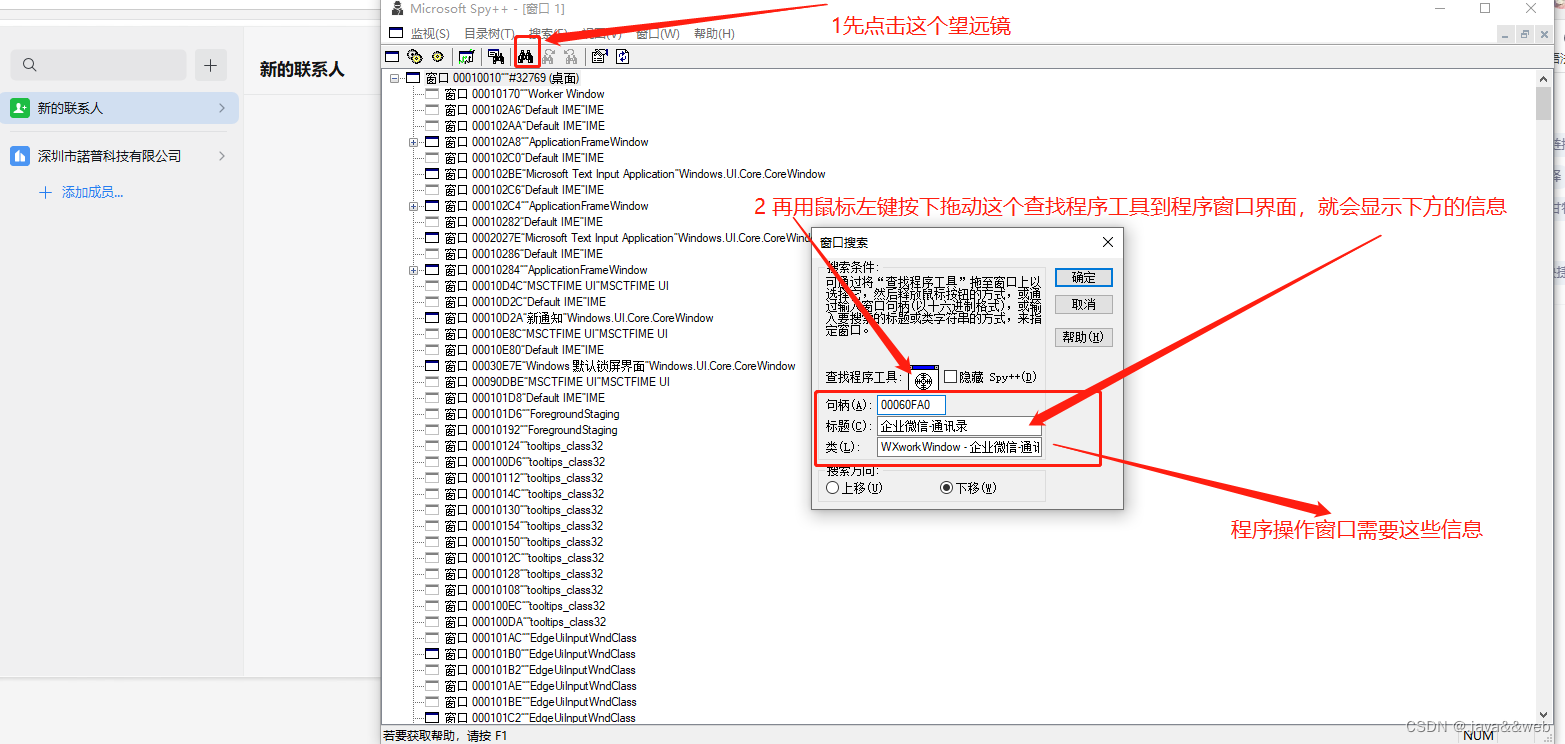1565x744 pixels.
Task: Click the Refresh toolbar icon
Action: click(622, 56)
